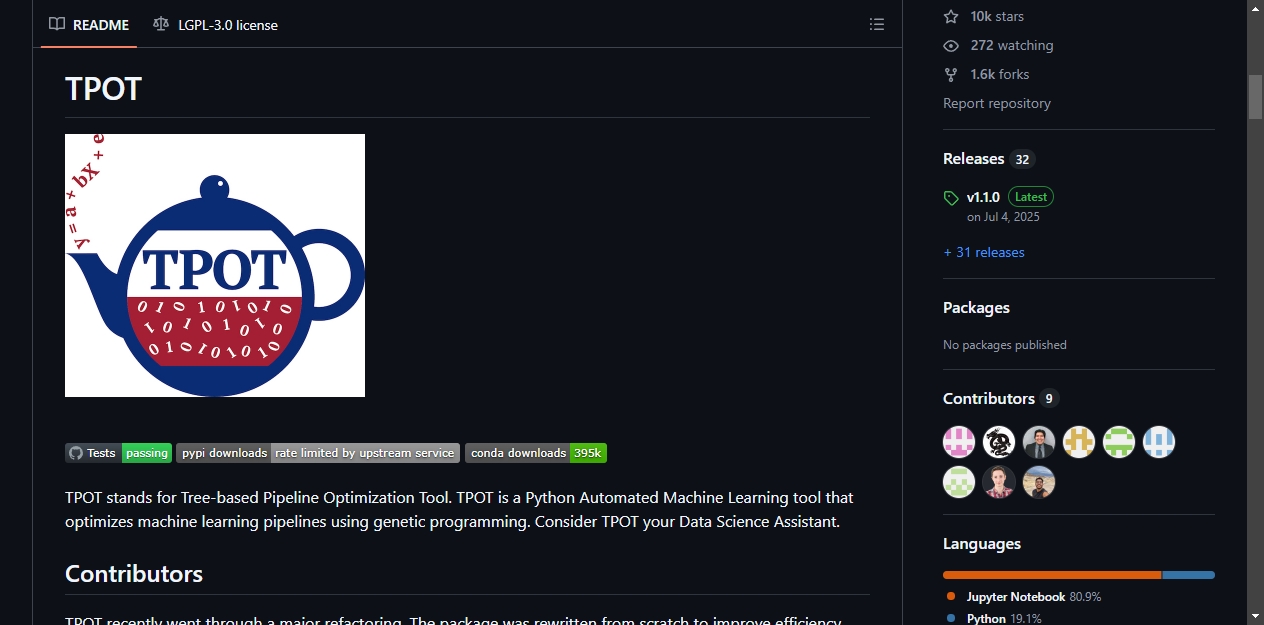Viewport: 1264px width, 625px height.
Task: Open the Contributors 9 heading link
Action: tap(1001, 398)
